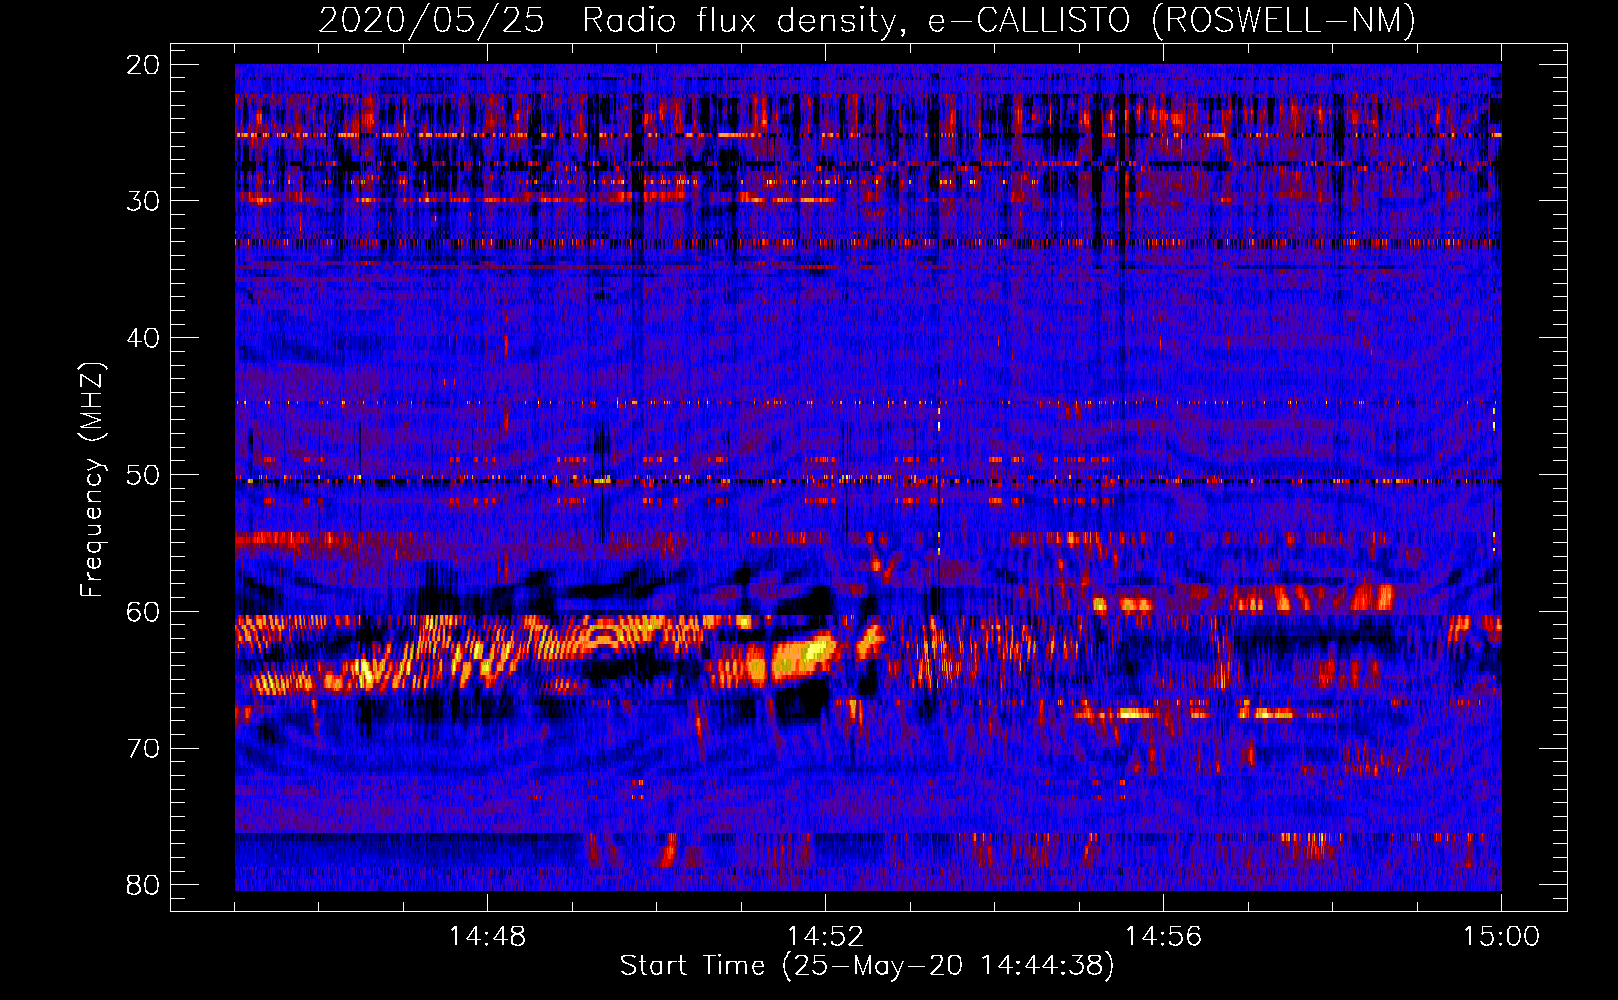Click the 14:56 time tick label
This screenshot has width=1618, height=1000.
[1163, 937]
